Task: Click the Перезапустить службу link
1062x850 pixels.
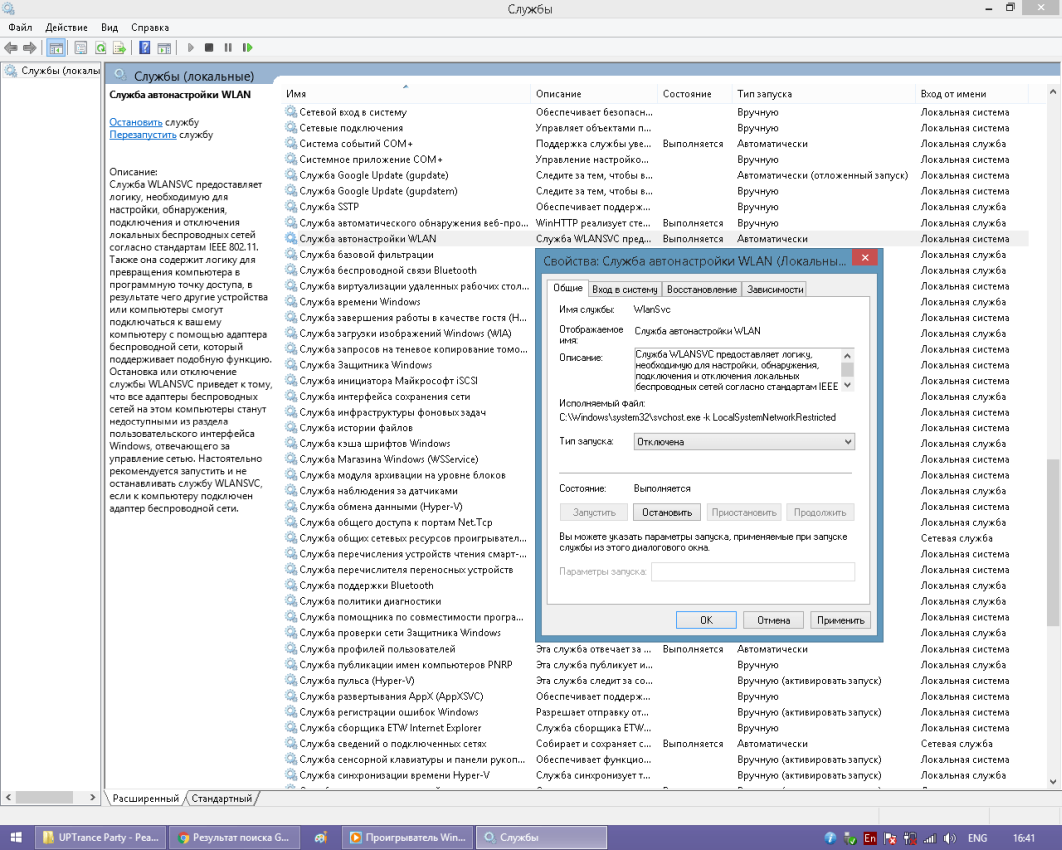Action: (x=143, y=134)
